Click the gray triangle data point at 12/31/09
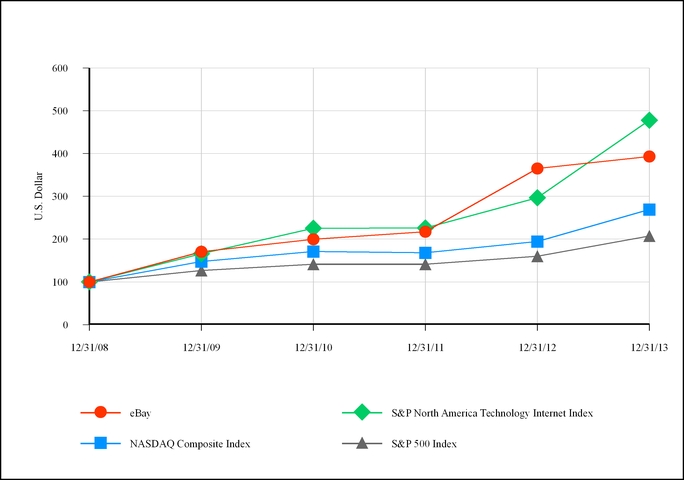Image resolution: width=684 pixels, height=480 pixels. coord(202,270)
